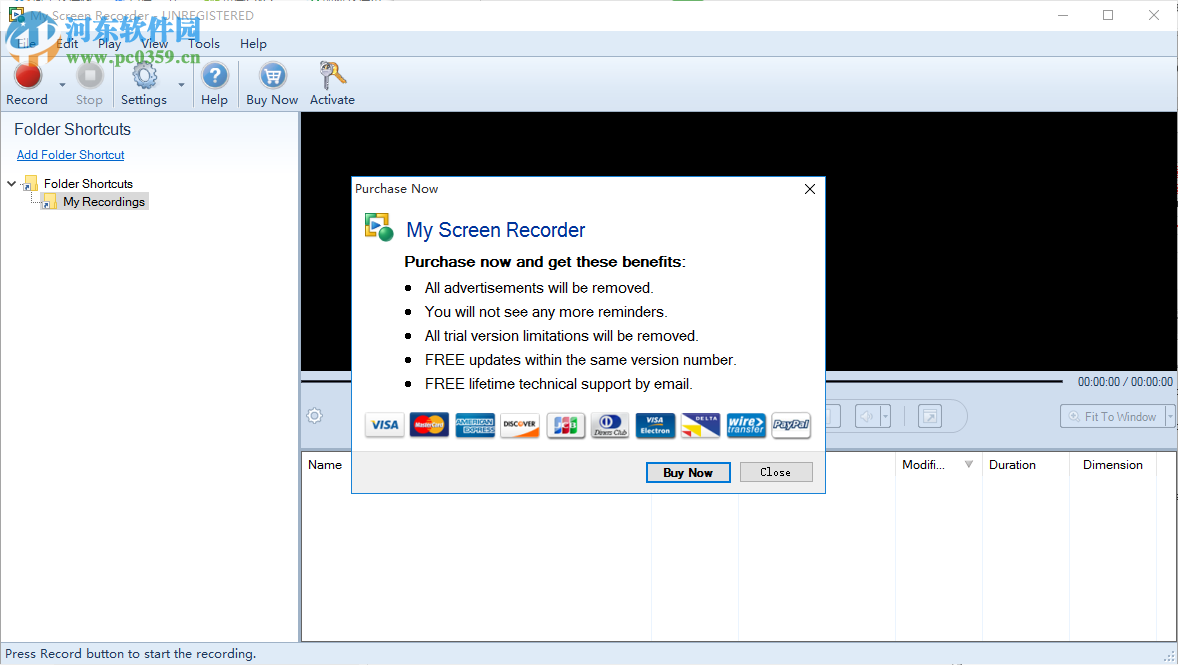Viewport: 1178px width, 665px height.
Task: Toggle mute with the speaker icon
Action: (866, 415)
